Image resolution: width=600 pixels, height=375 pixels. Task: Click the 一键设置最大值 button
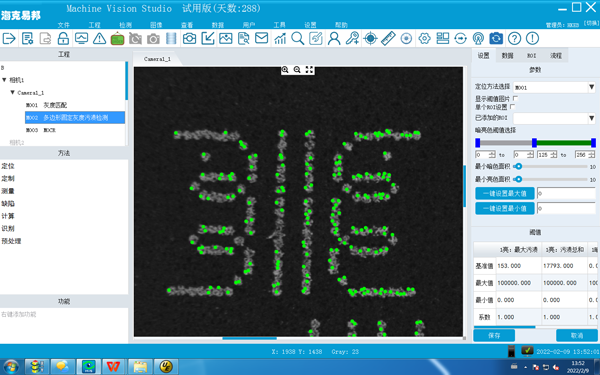(505, 193)
